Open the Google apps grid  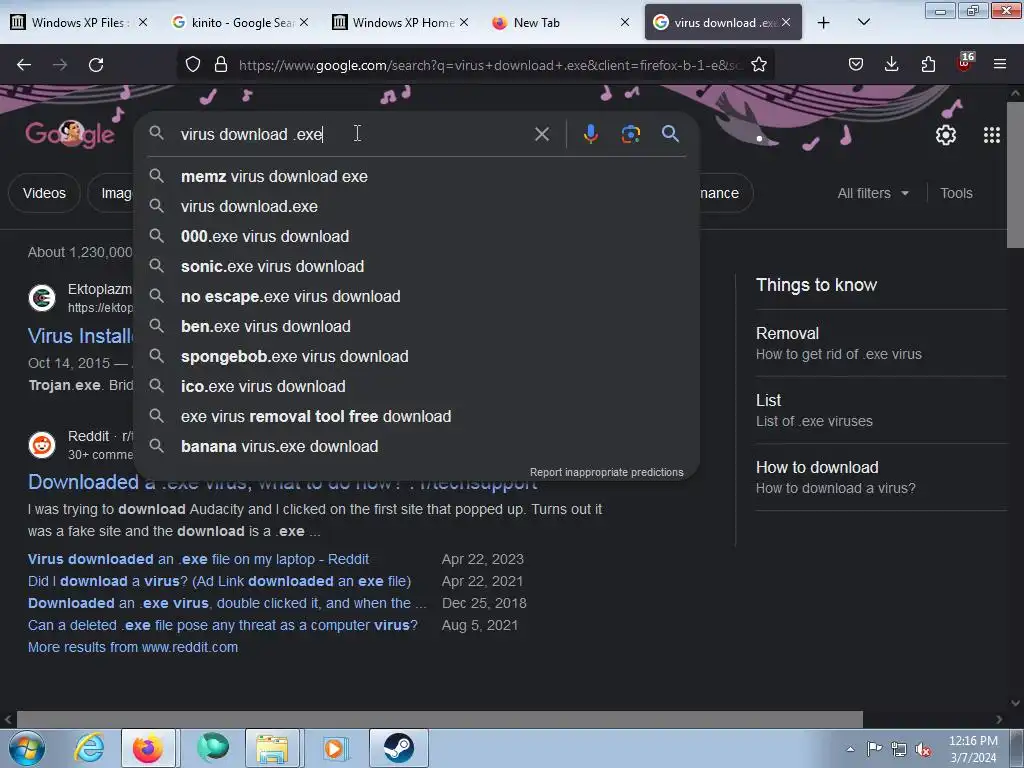point(991,135)
